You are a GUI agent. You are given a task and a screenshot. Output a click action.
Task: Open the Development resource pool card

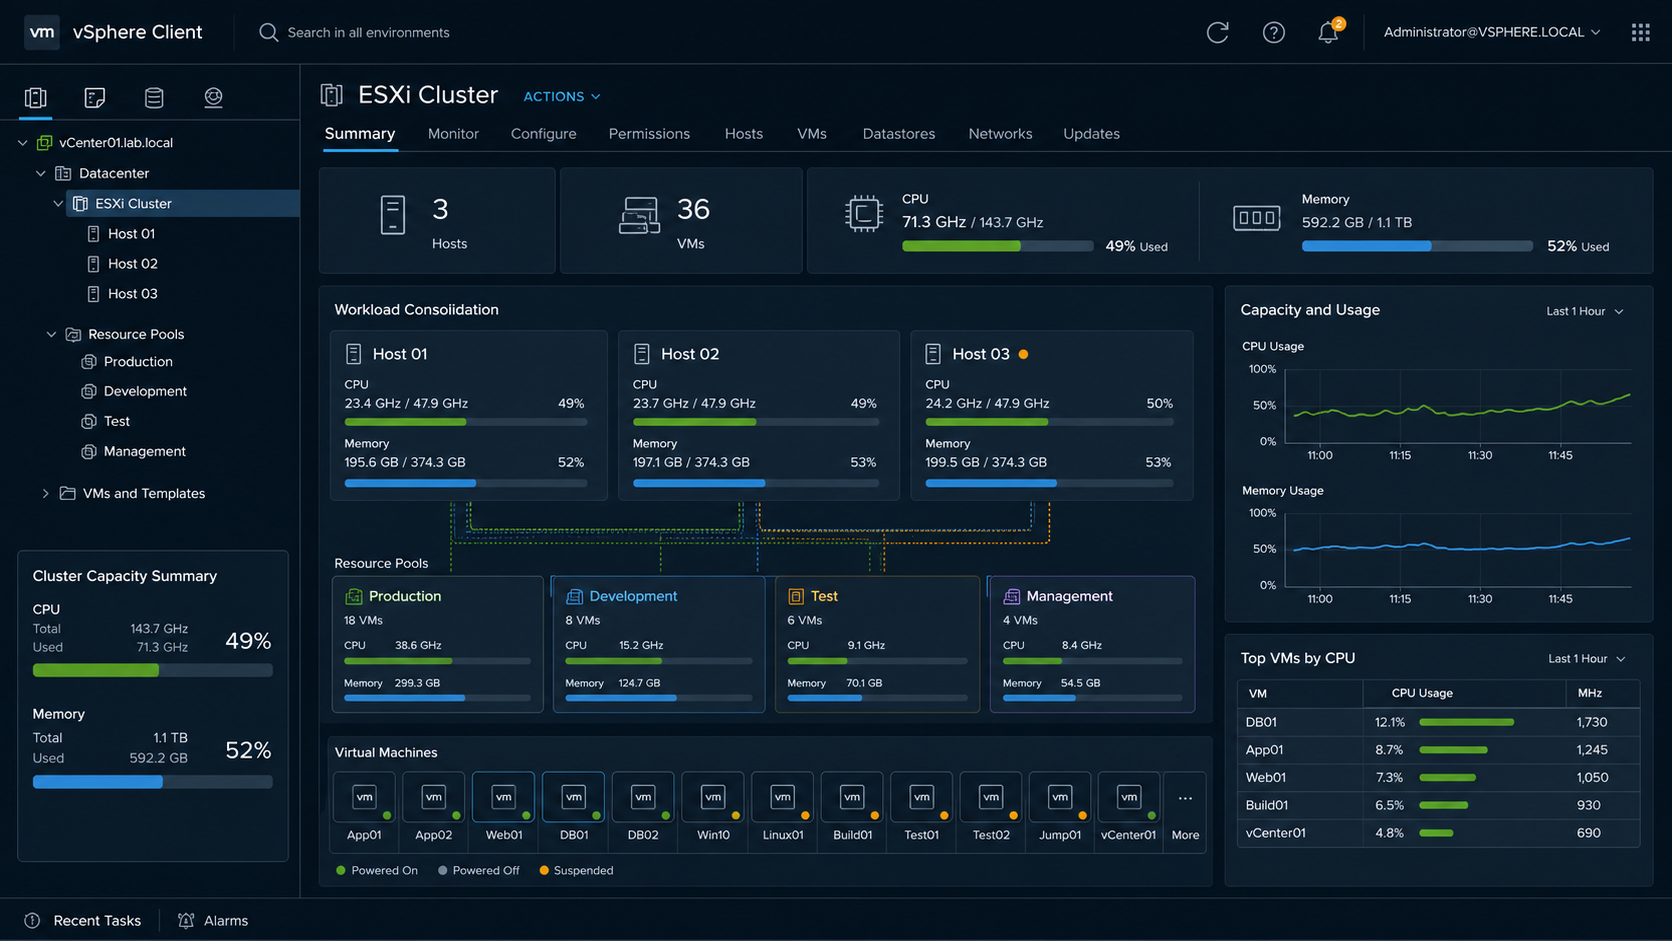[659, 644]
